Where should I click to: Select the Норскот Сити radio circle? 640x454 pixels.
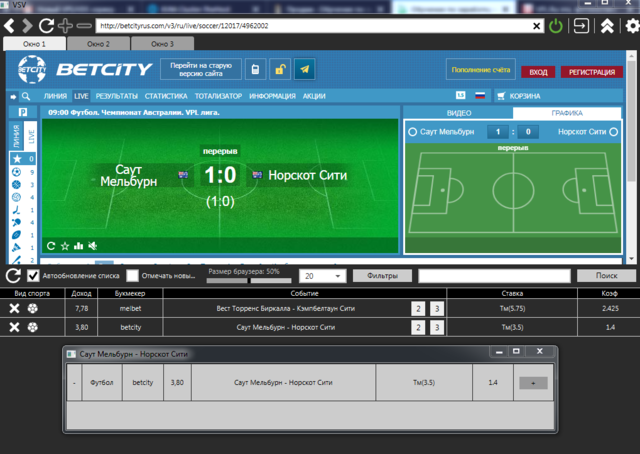click(613, 132)
